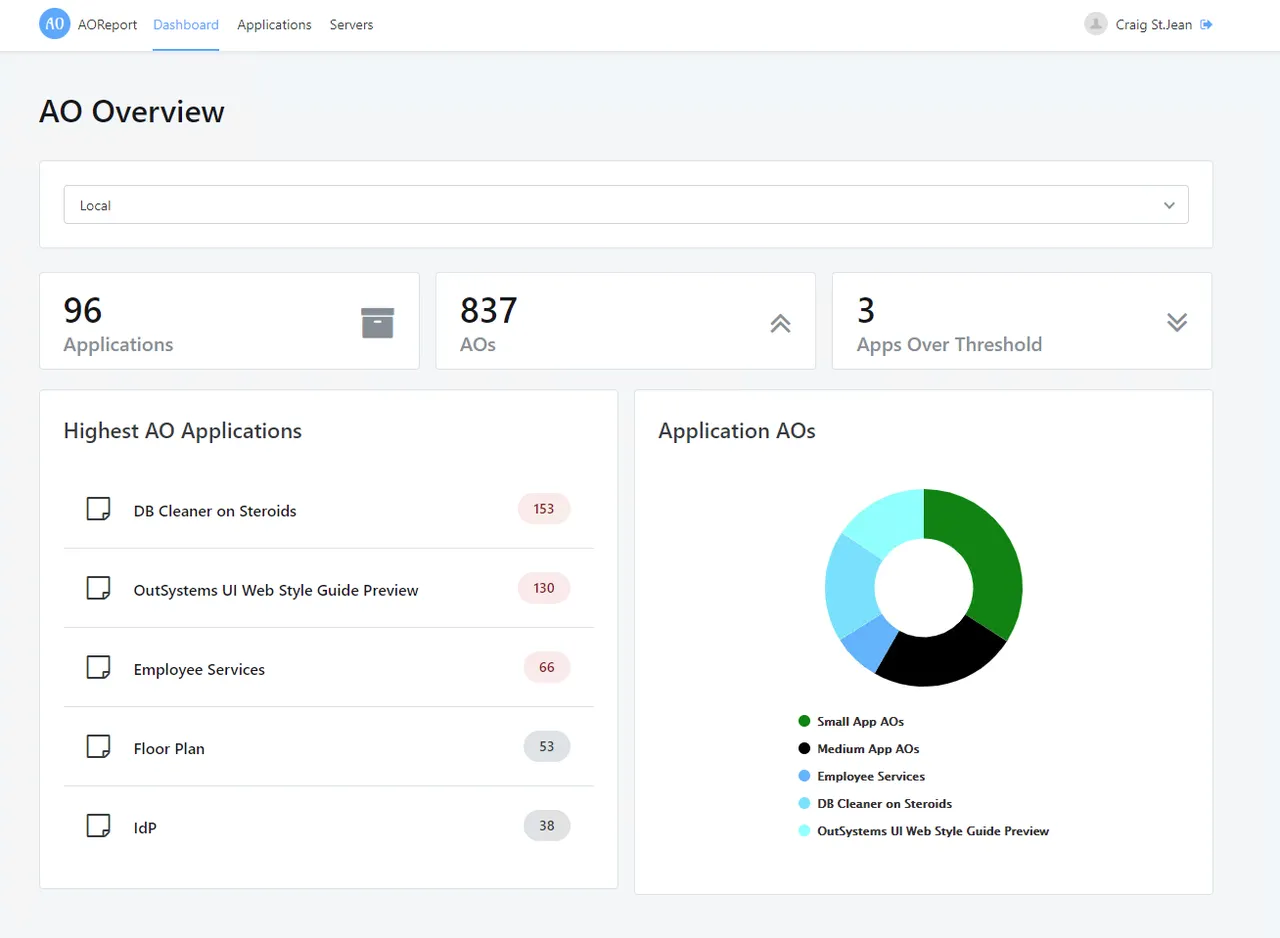
Task: Click the double up chevron icon in AOs card
Action: coord(780,323)
